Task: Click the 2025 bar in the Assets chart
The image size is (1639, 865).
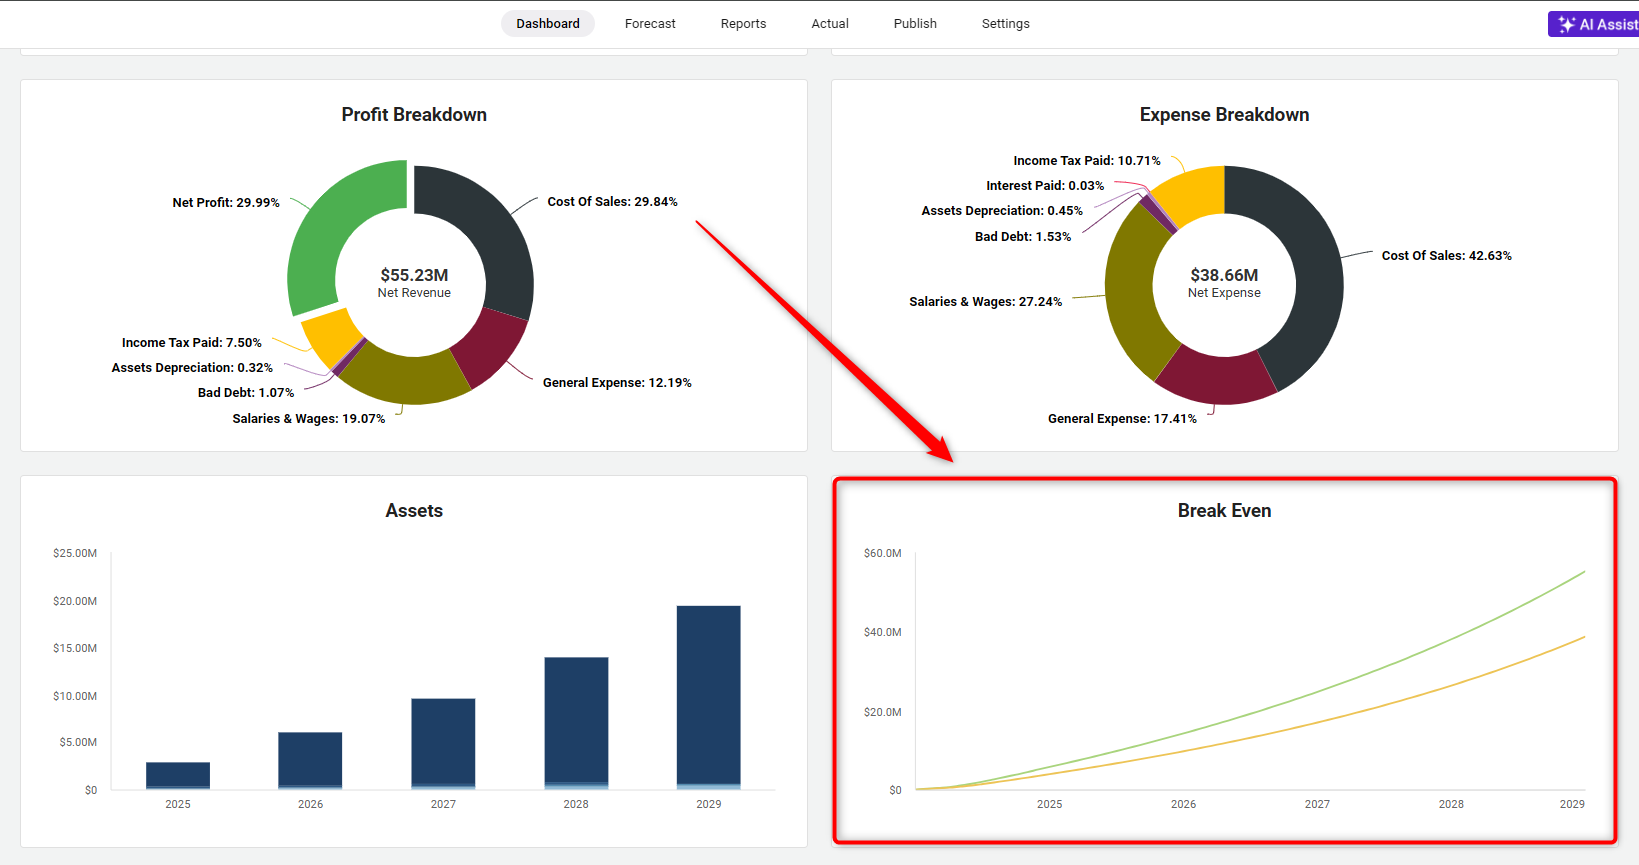Action: tap(178, 776)
